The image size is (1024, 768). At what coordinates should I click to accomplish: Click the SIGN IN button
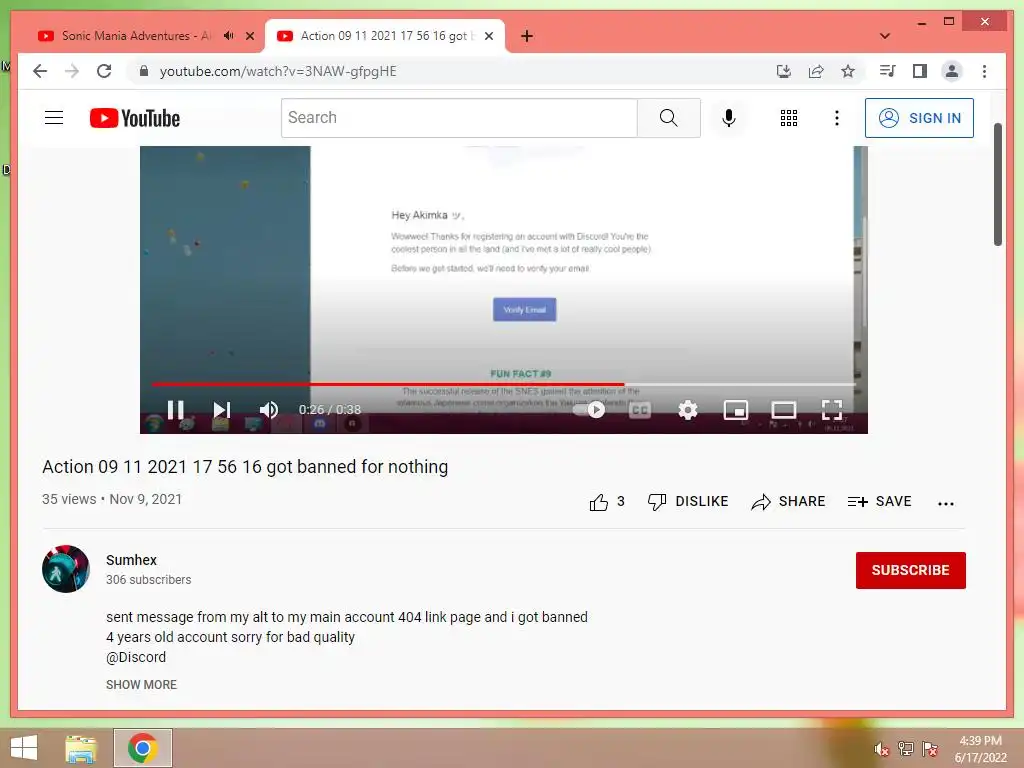point(919,118)
